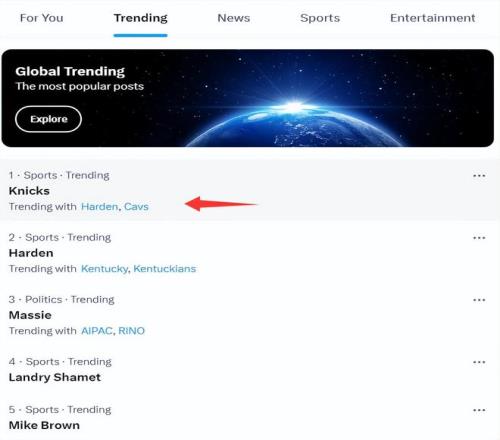Open more options for Massie trend
Image resolution: width=500 pixels, height=440 pixels.
(479, 300)
